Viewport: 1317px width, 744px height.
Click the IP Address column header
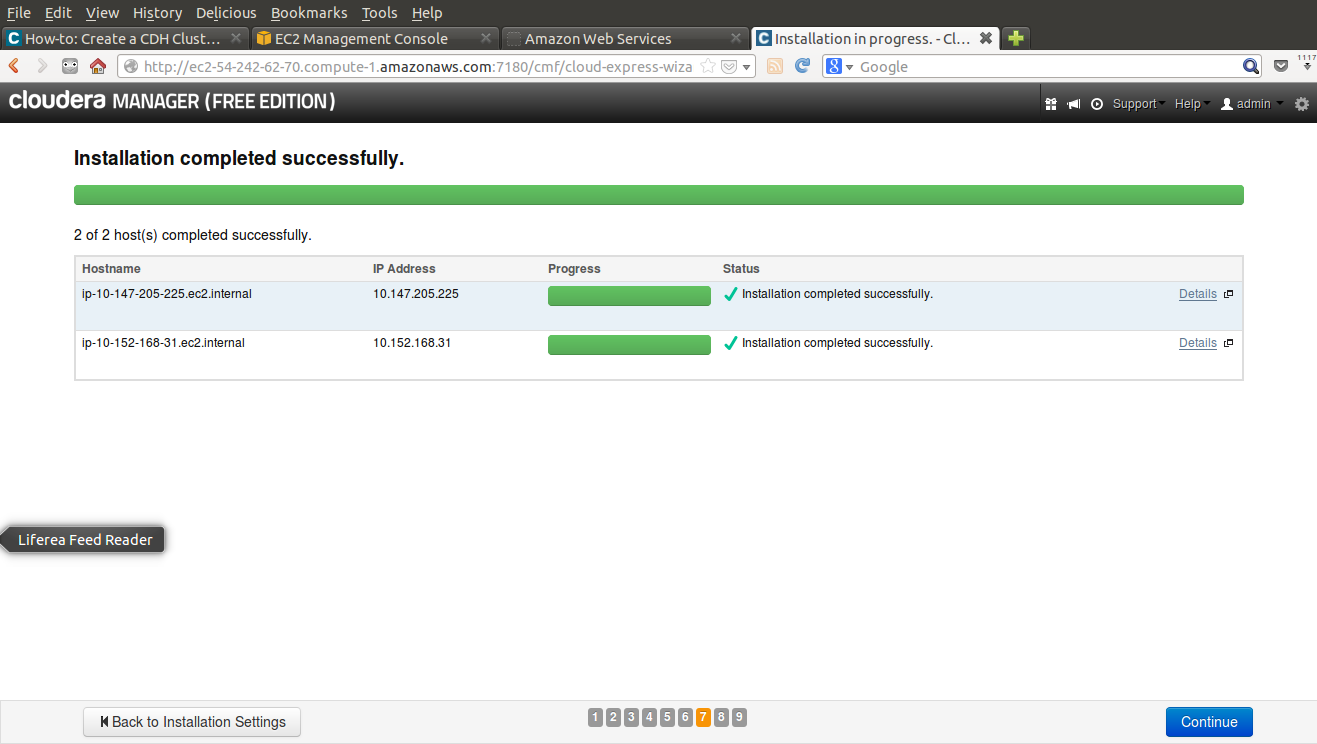point(404,269)
